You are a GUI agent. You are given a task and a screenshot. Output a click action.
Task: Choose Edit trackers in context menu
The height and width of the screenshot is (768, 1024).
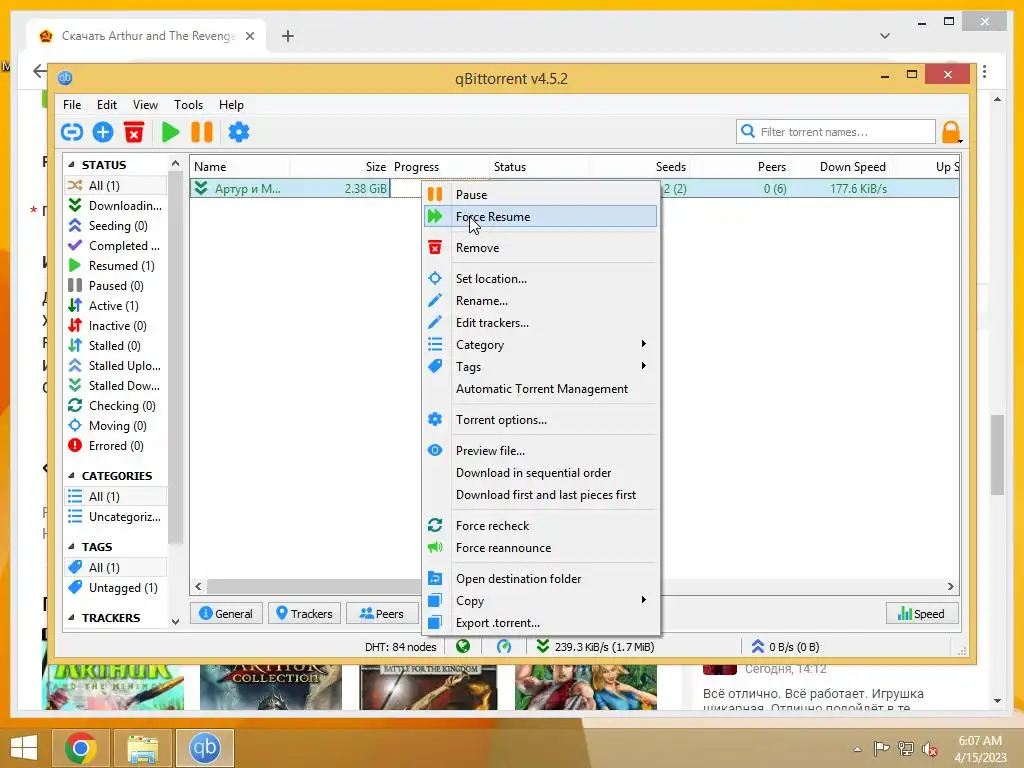541,323
